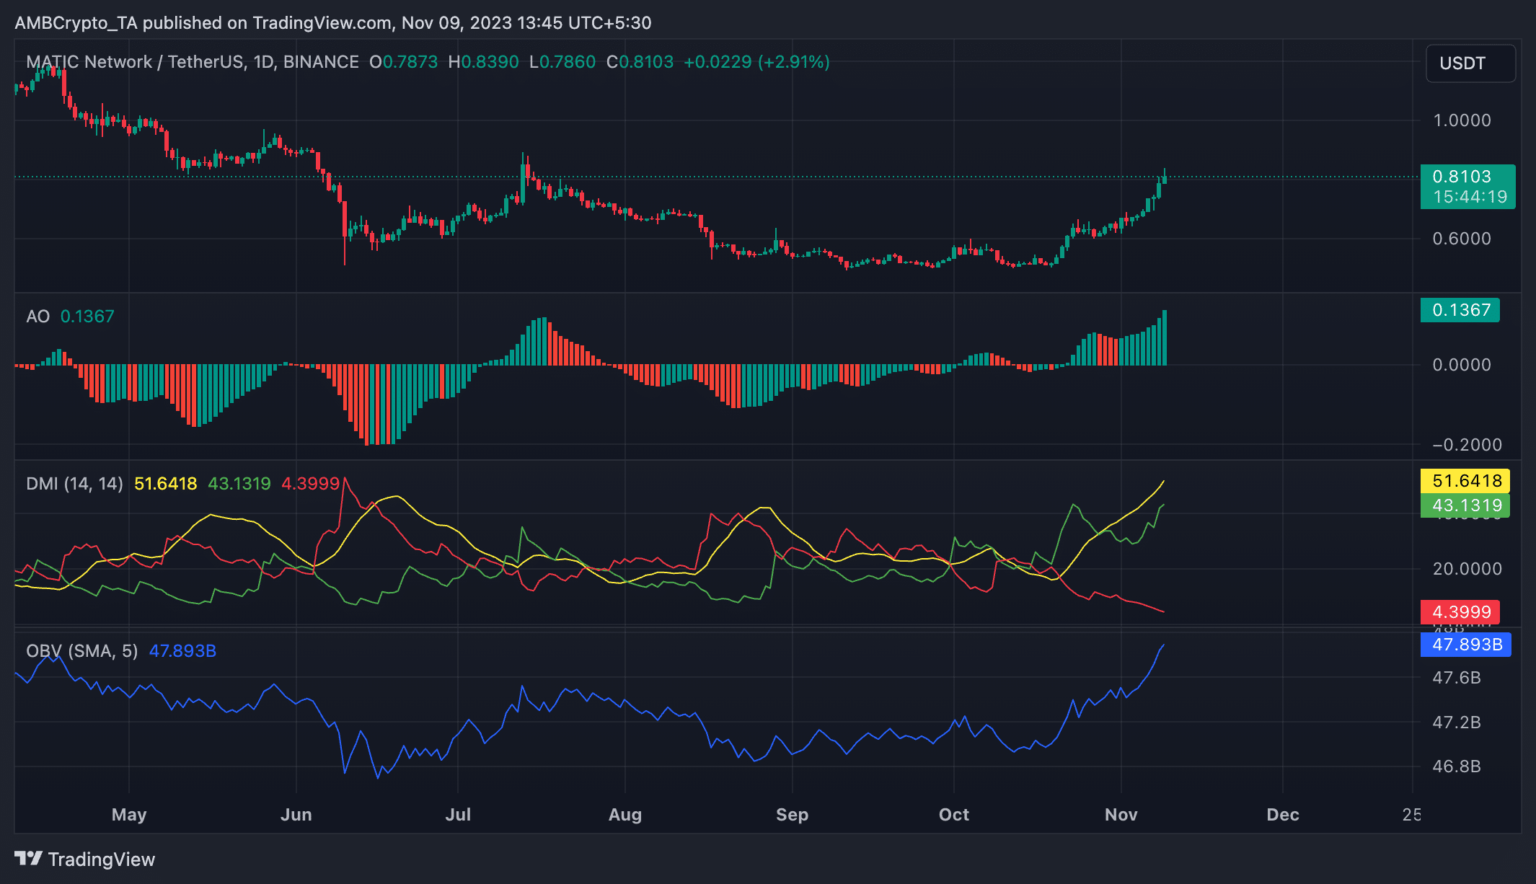Click the AMBCrypto_TA published header text
Image resolution: width=1536 pixels, height=884 pixels.
coord(332,22)
